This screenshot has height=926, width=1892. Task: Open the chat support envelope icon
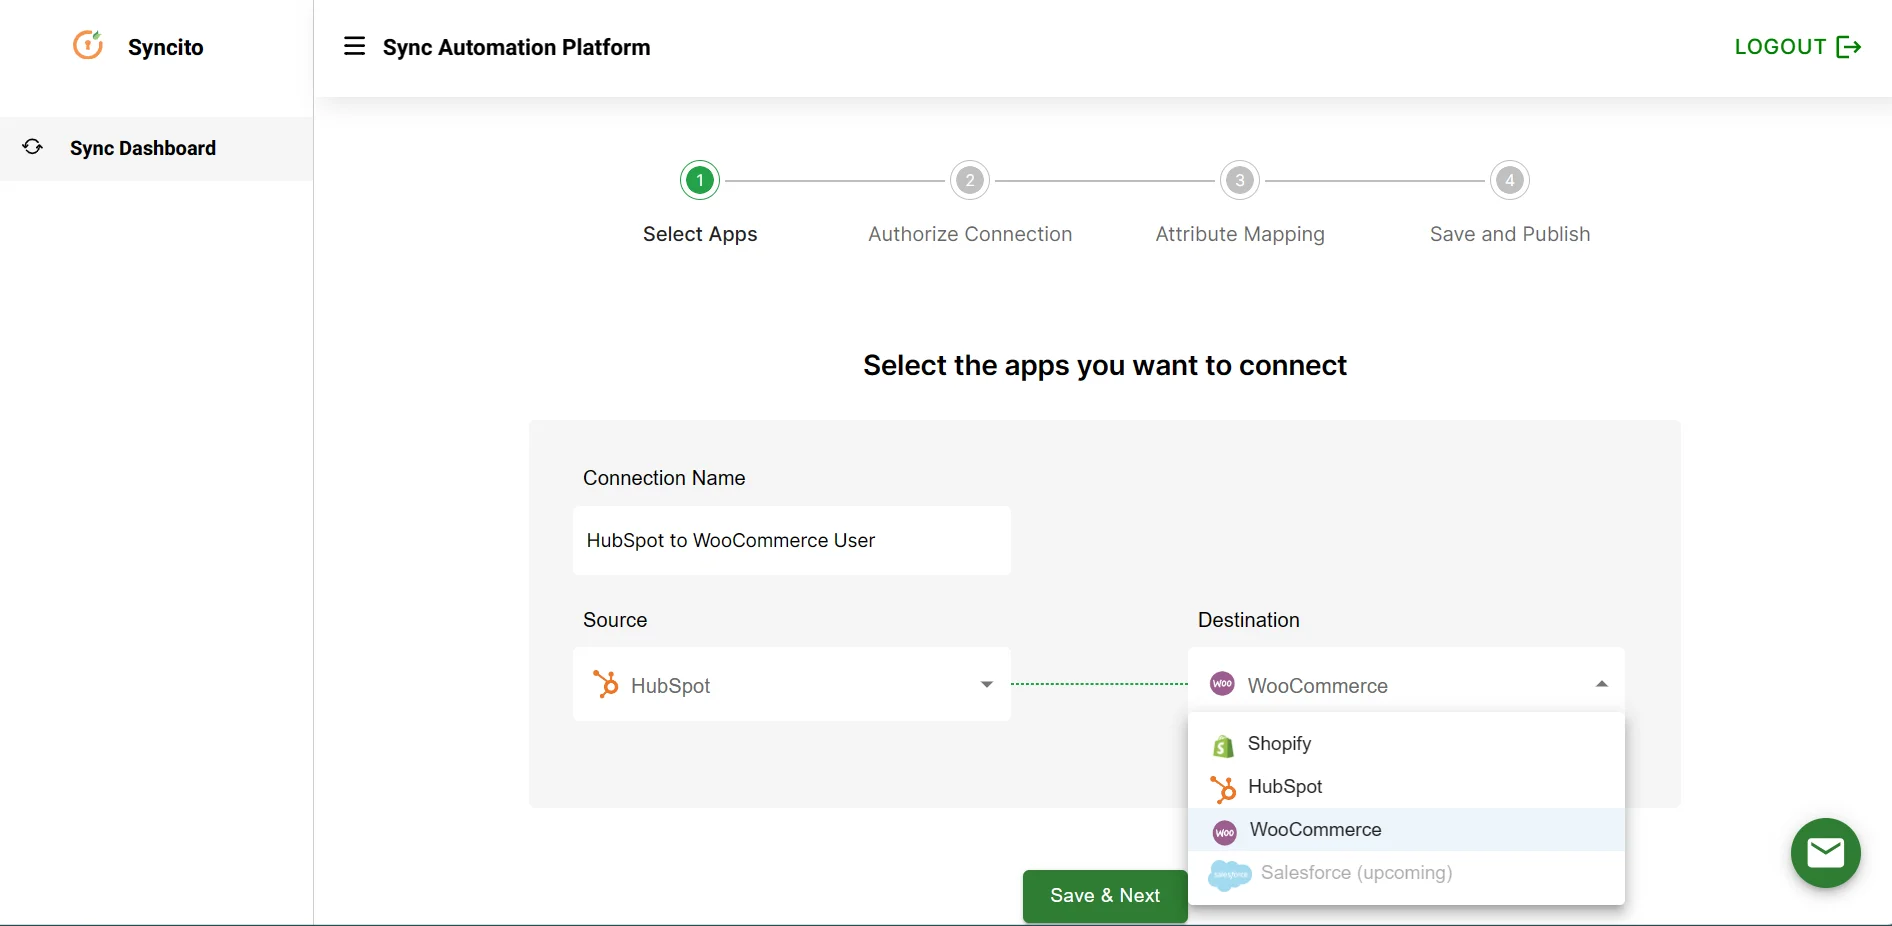coord(1824,853)
